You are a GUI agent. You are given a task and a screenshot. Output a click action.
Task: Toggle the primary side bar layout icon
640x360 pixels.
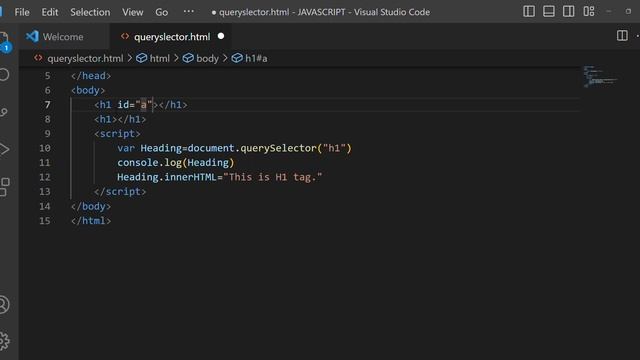529,11
